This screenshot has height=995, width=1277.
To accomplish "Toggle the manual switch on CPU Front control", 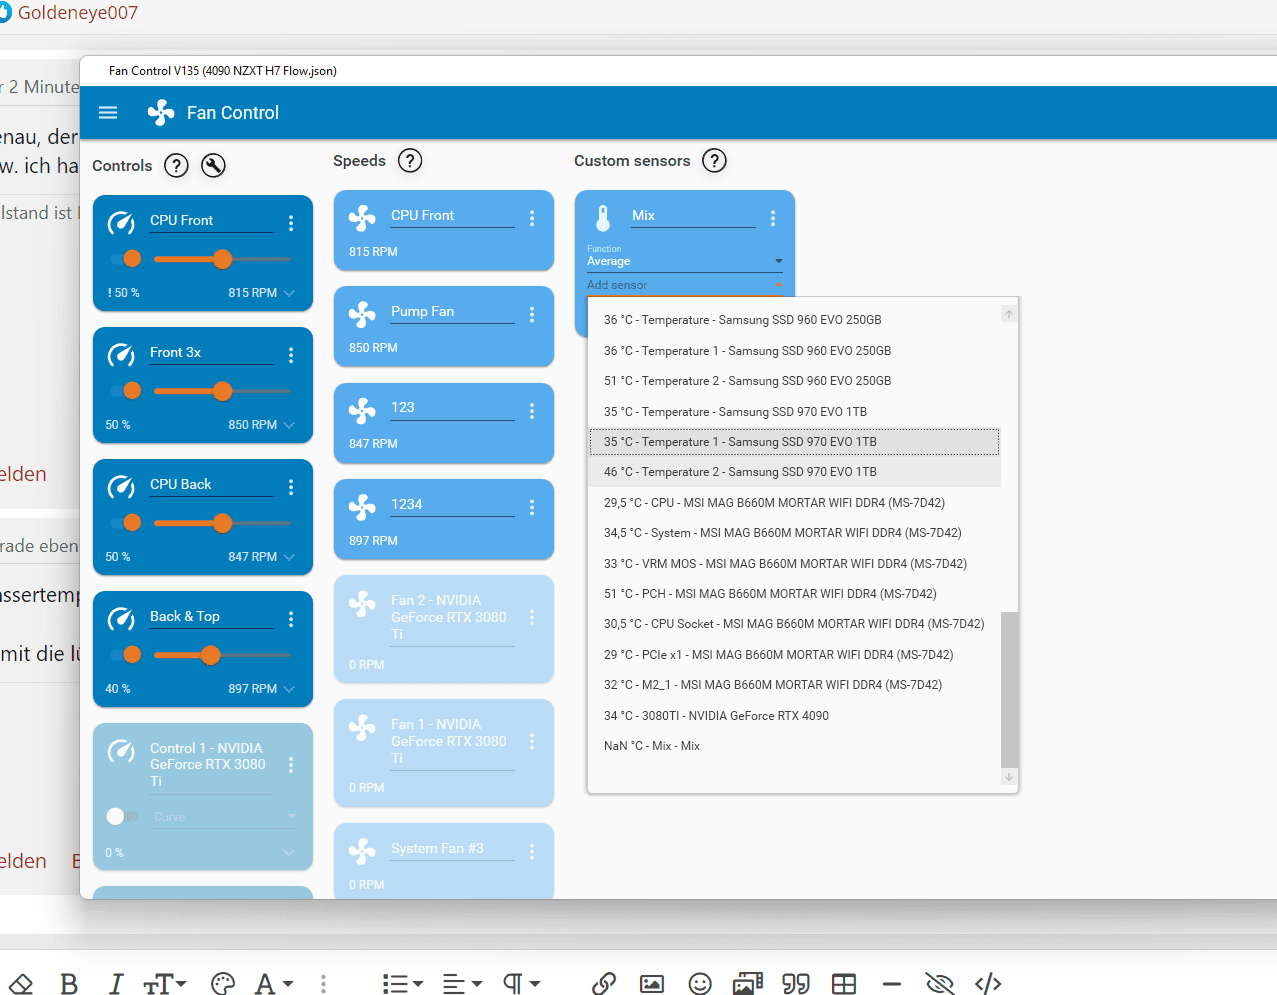I will point(126,259).
